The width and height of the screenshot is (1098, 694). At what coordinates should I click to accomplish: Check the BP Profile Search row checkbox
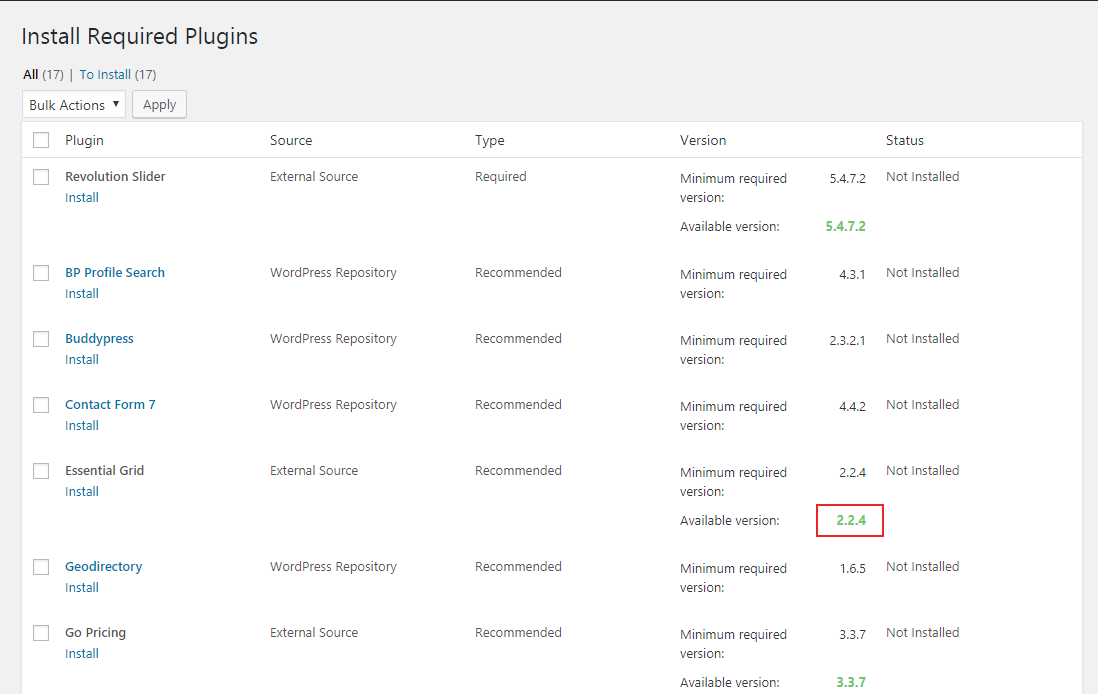[x=41, y=272]
